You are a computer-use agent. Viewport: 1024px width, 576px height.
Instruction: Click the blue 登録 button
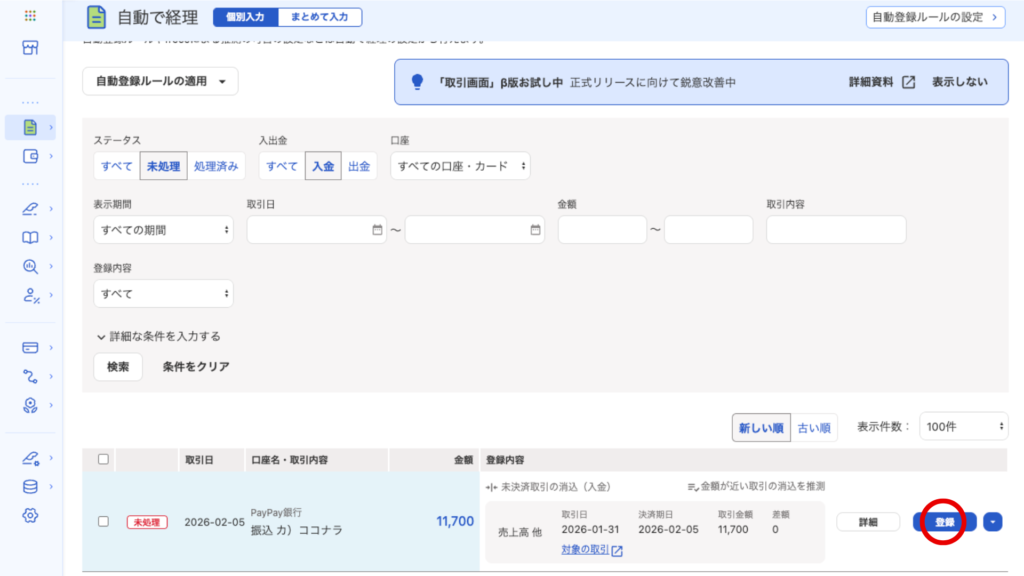pos(944,522)
